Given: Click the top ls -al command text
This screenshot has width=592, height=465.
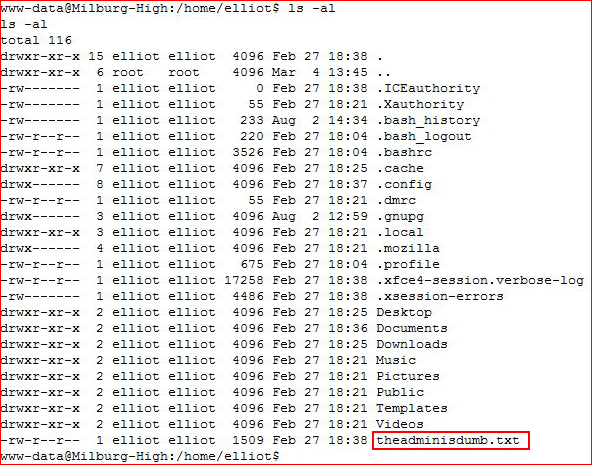Looking at the screenshot, I should tap(312, 8).
